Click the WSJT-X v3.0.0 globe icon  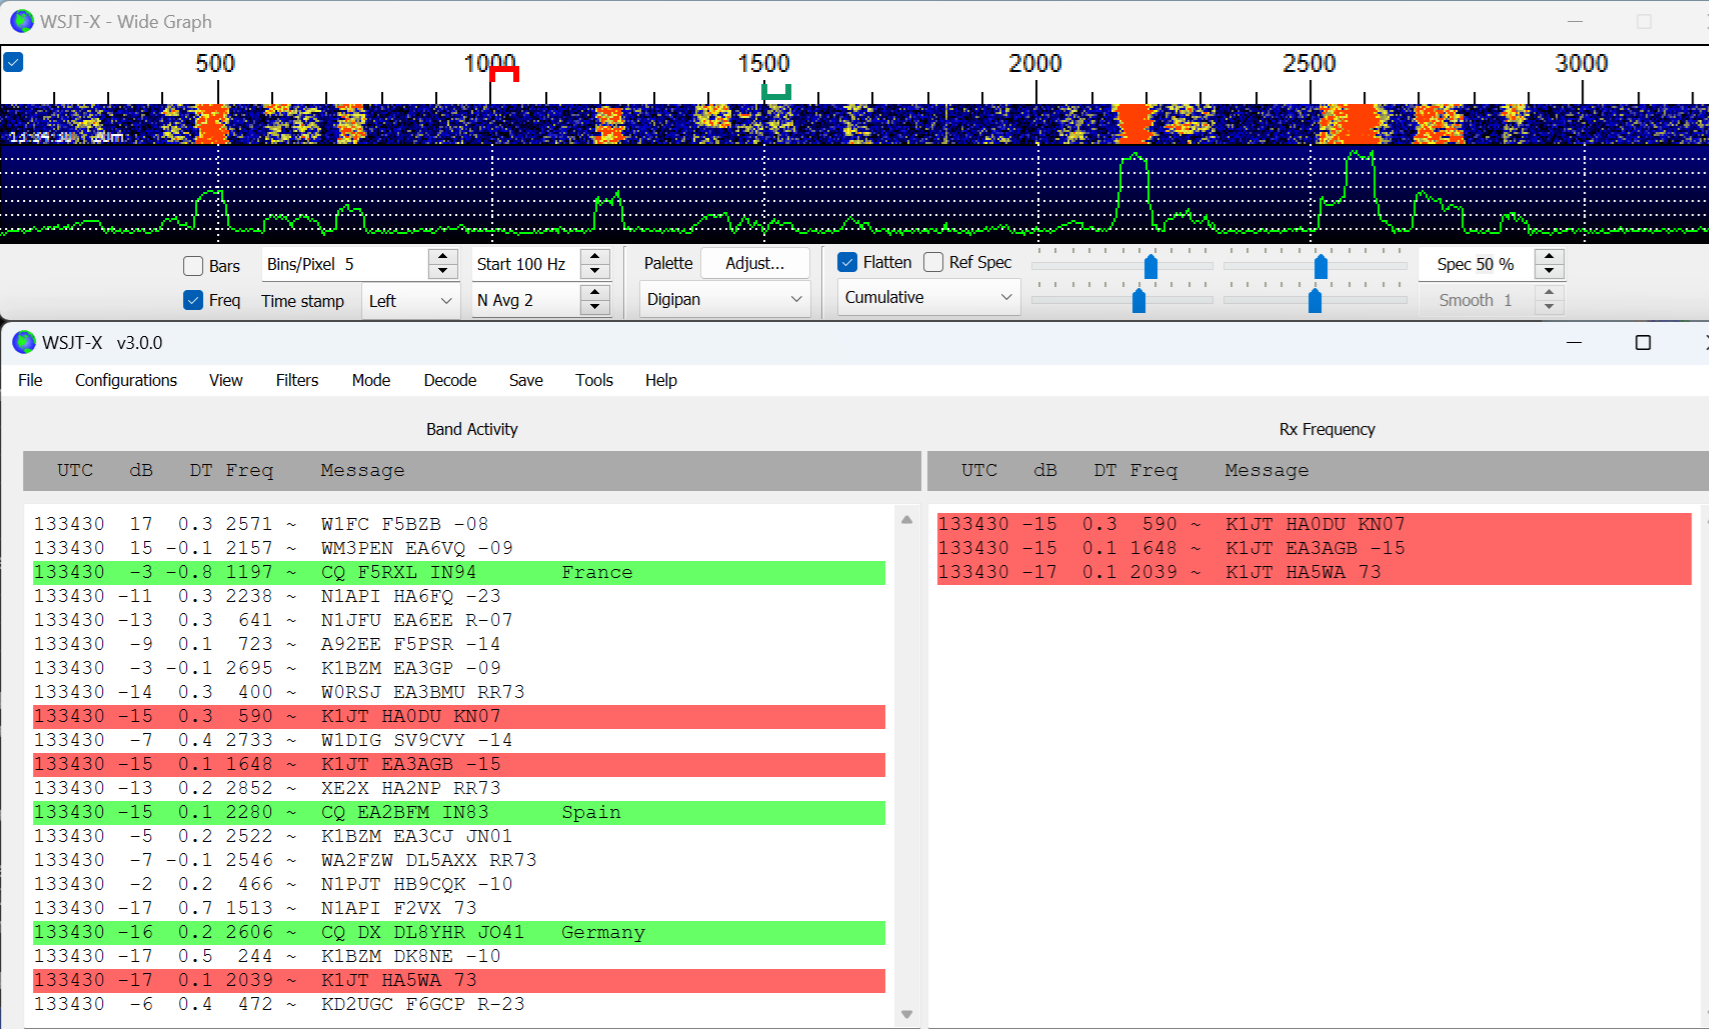[24, 342]
